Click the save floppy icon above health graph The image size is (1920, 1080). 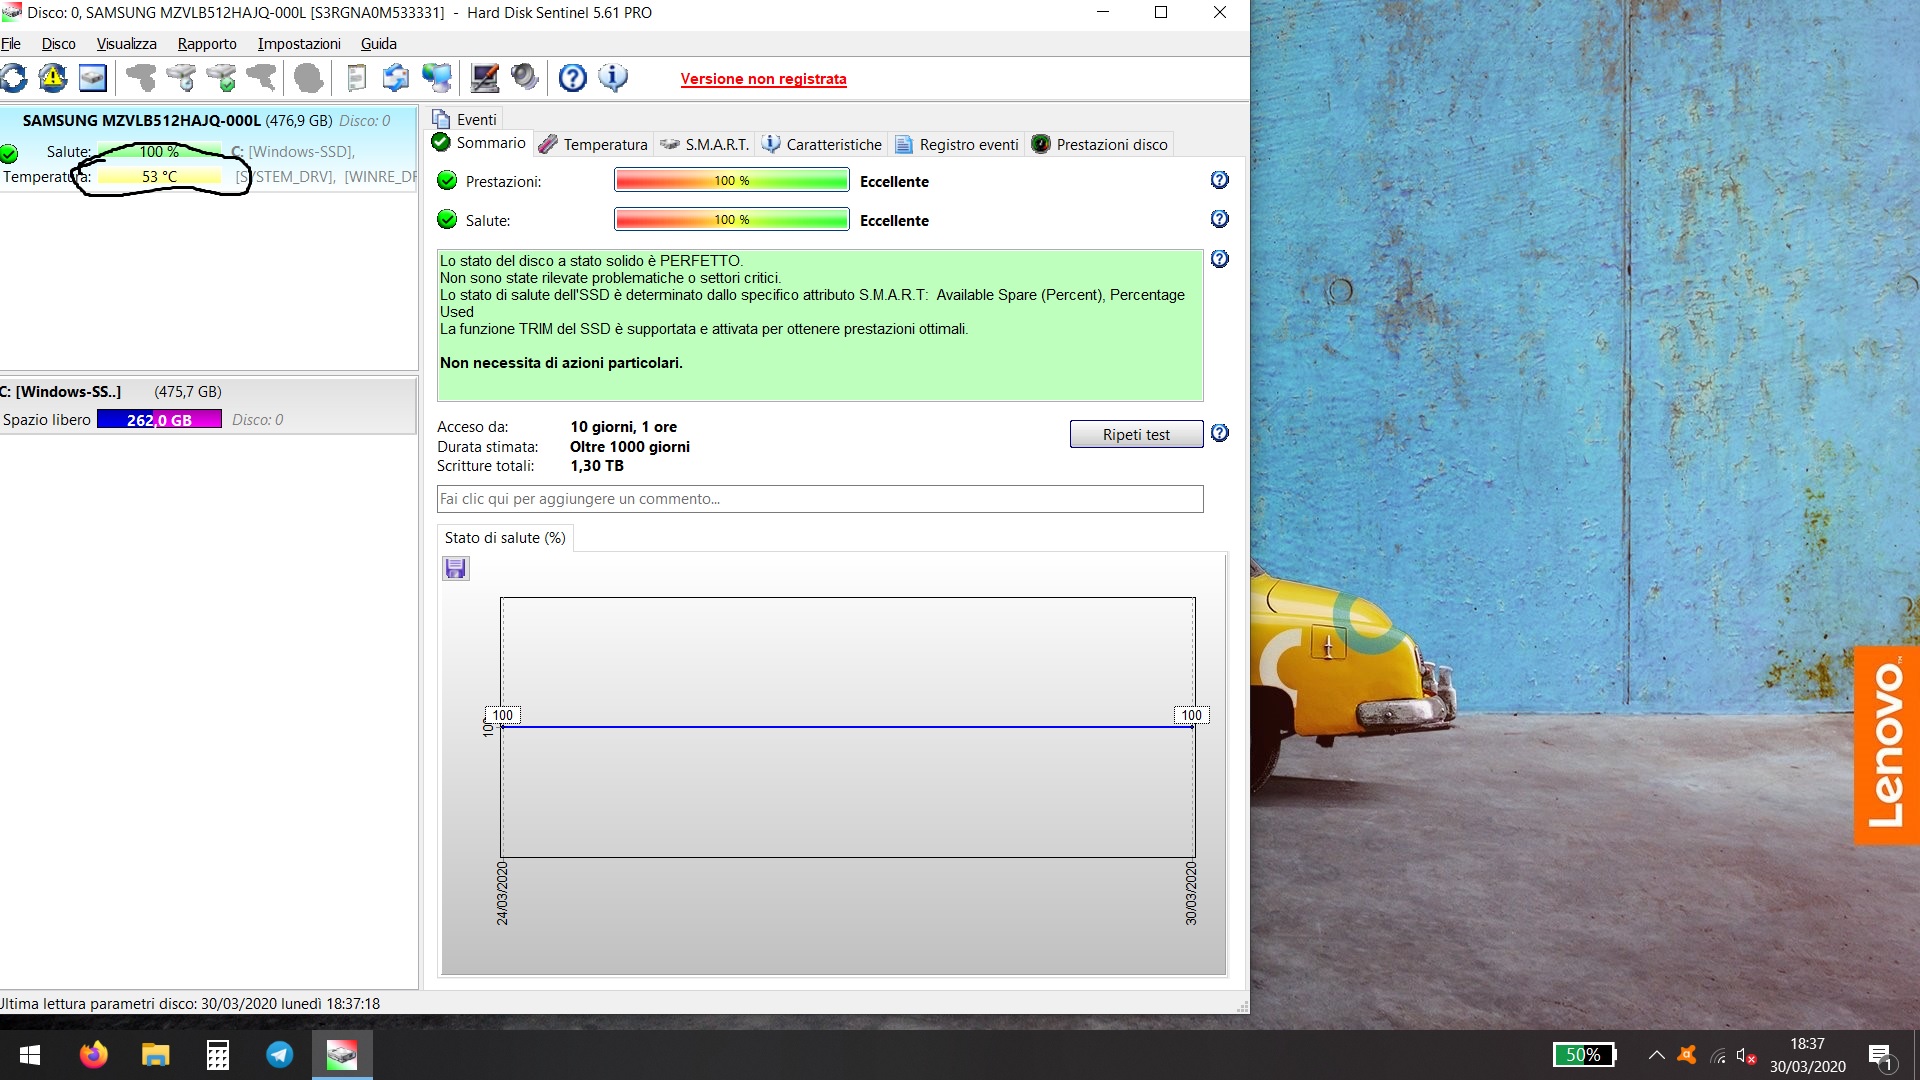click(456, 569)
